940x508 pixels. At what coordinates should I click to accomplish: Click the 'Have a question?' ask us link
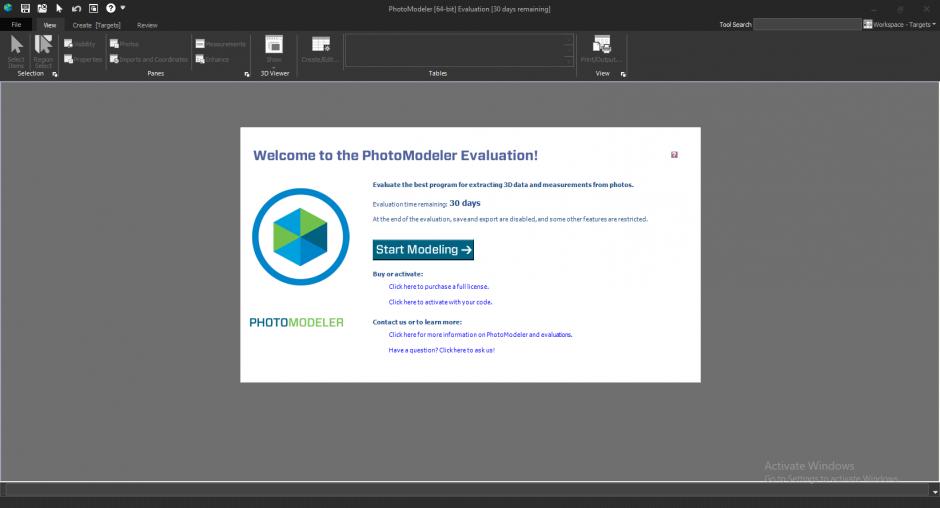442,350
